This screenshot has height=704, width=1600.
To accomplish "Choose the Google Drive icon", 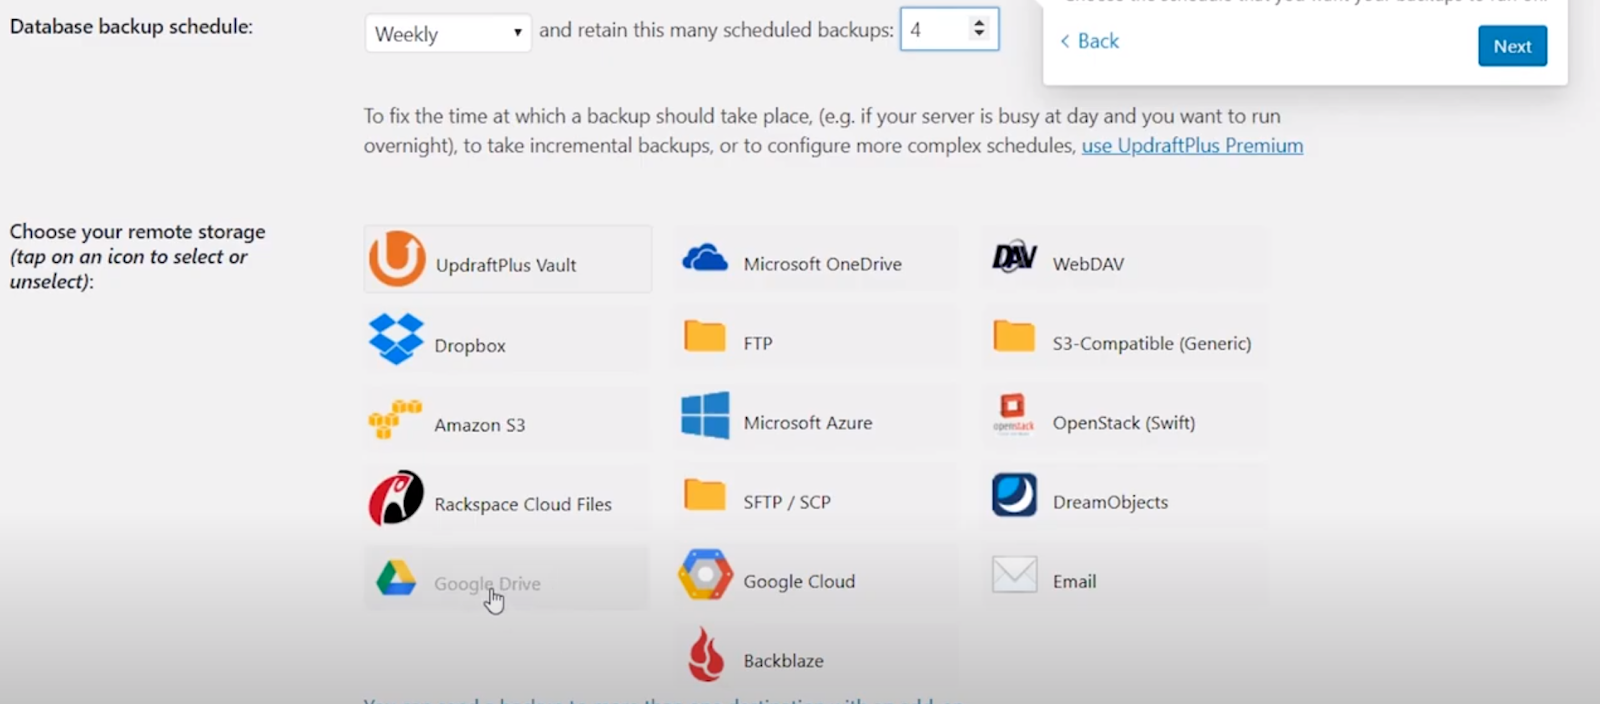I will pos(396,579).
